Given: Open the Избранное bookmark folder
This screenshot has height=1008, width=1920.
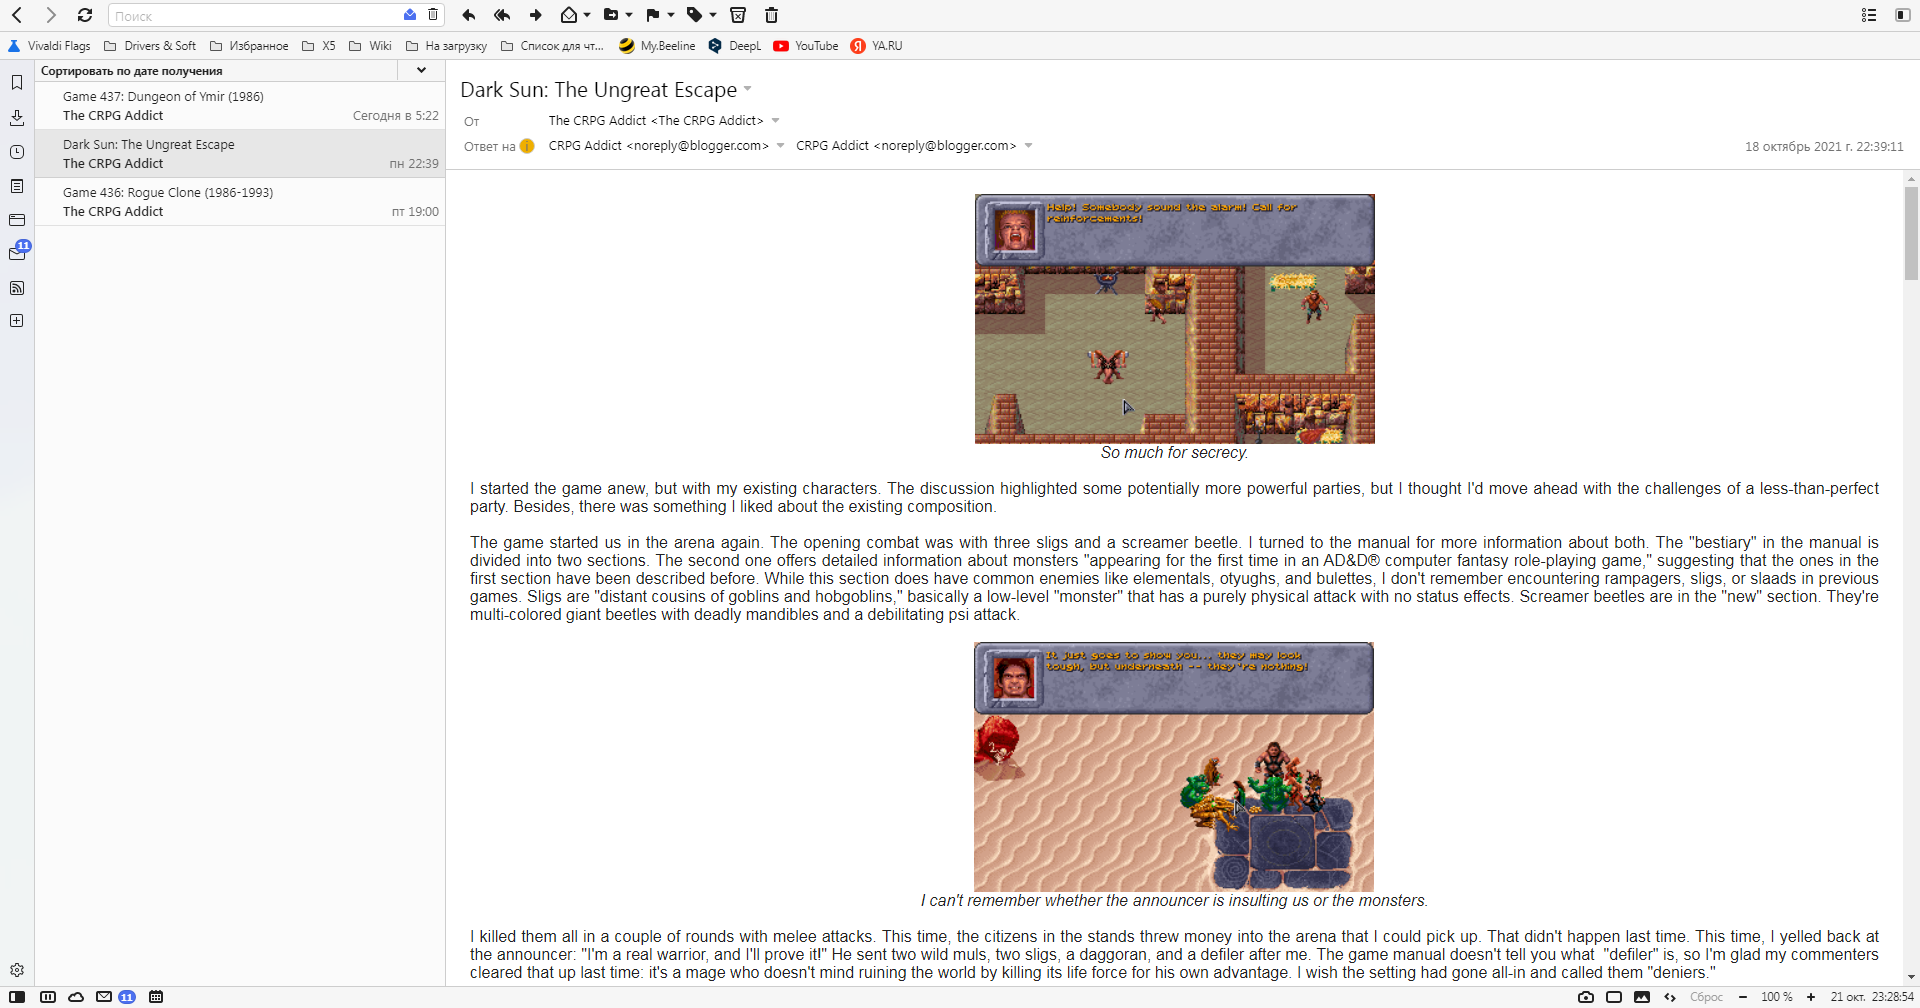Looking at the screenshot, I should point(249,46).
